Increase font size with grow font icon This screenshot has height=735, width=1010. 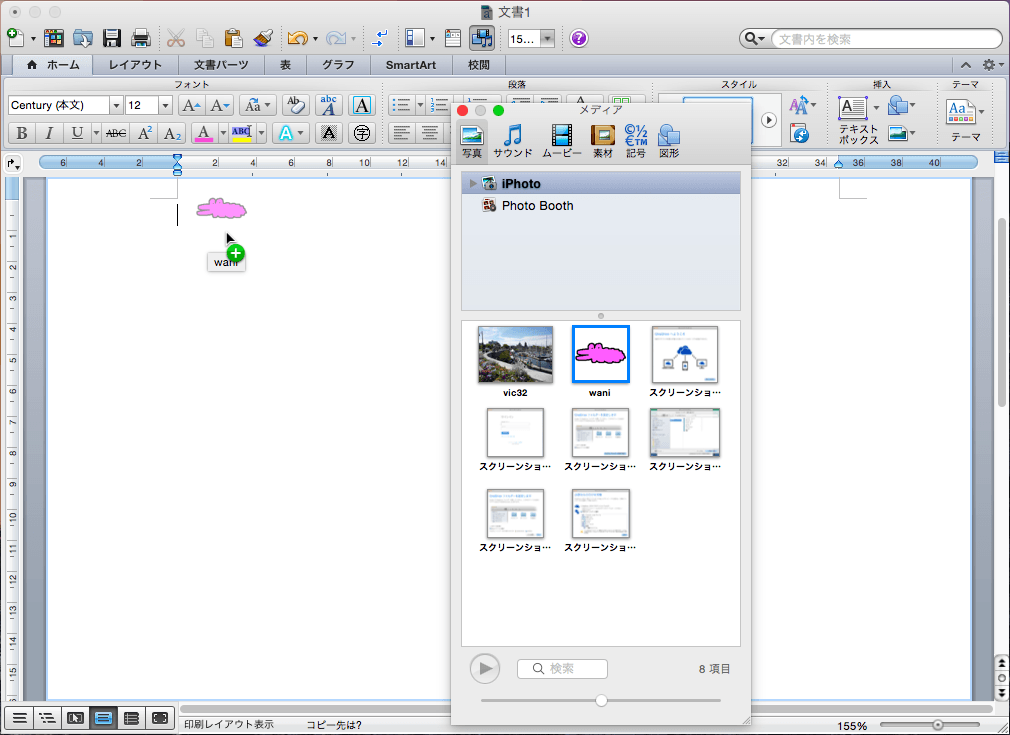[x=191, y=105]
